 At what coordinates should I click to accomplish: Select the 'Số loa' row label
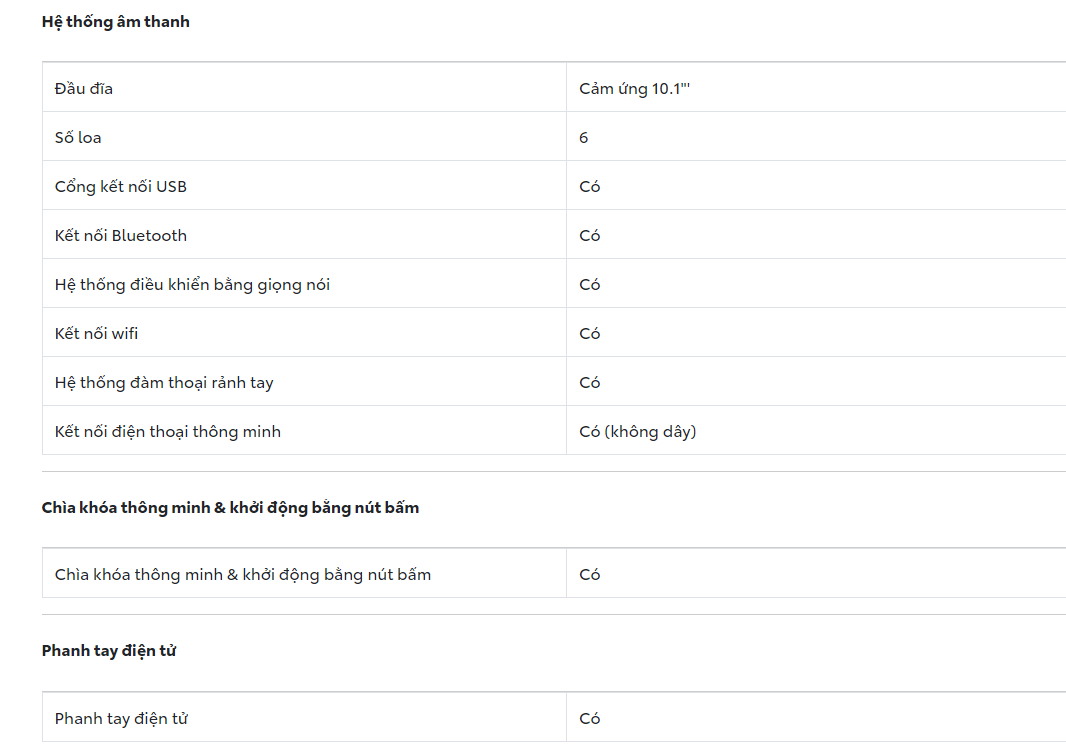[78, 138]
